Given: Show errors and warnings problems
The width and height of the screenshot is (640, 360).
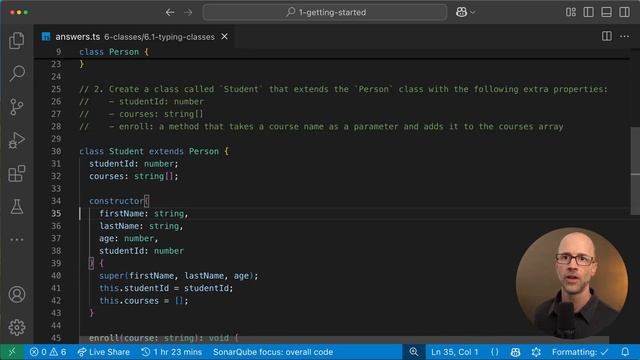Looking at the screenshot, I should [48, 352].
